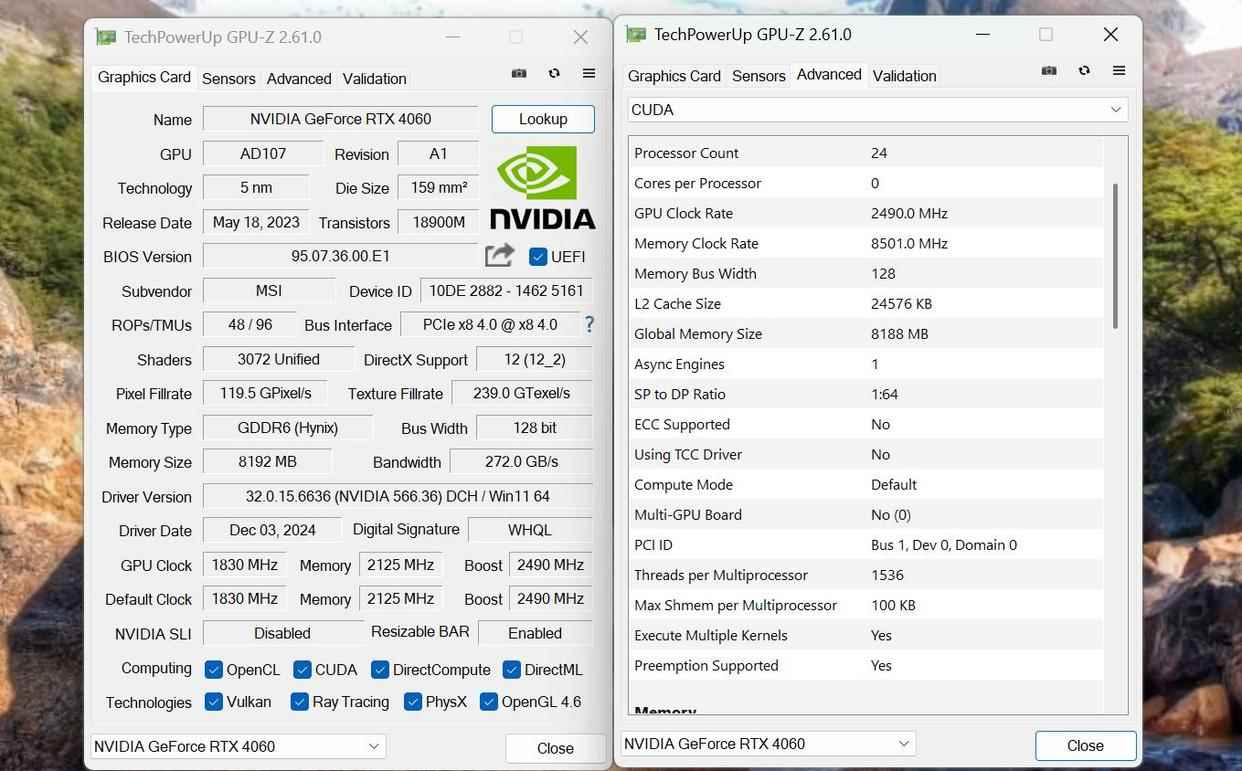Open the hamburger menu in left GPU-Z window
Viewport: 1242px width, 771px height.
(x=589, y=74)
